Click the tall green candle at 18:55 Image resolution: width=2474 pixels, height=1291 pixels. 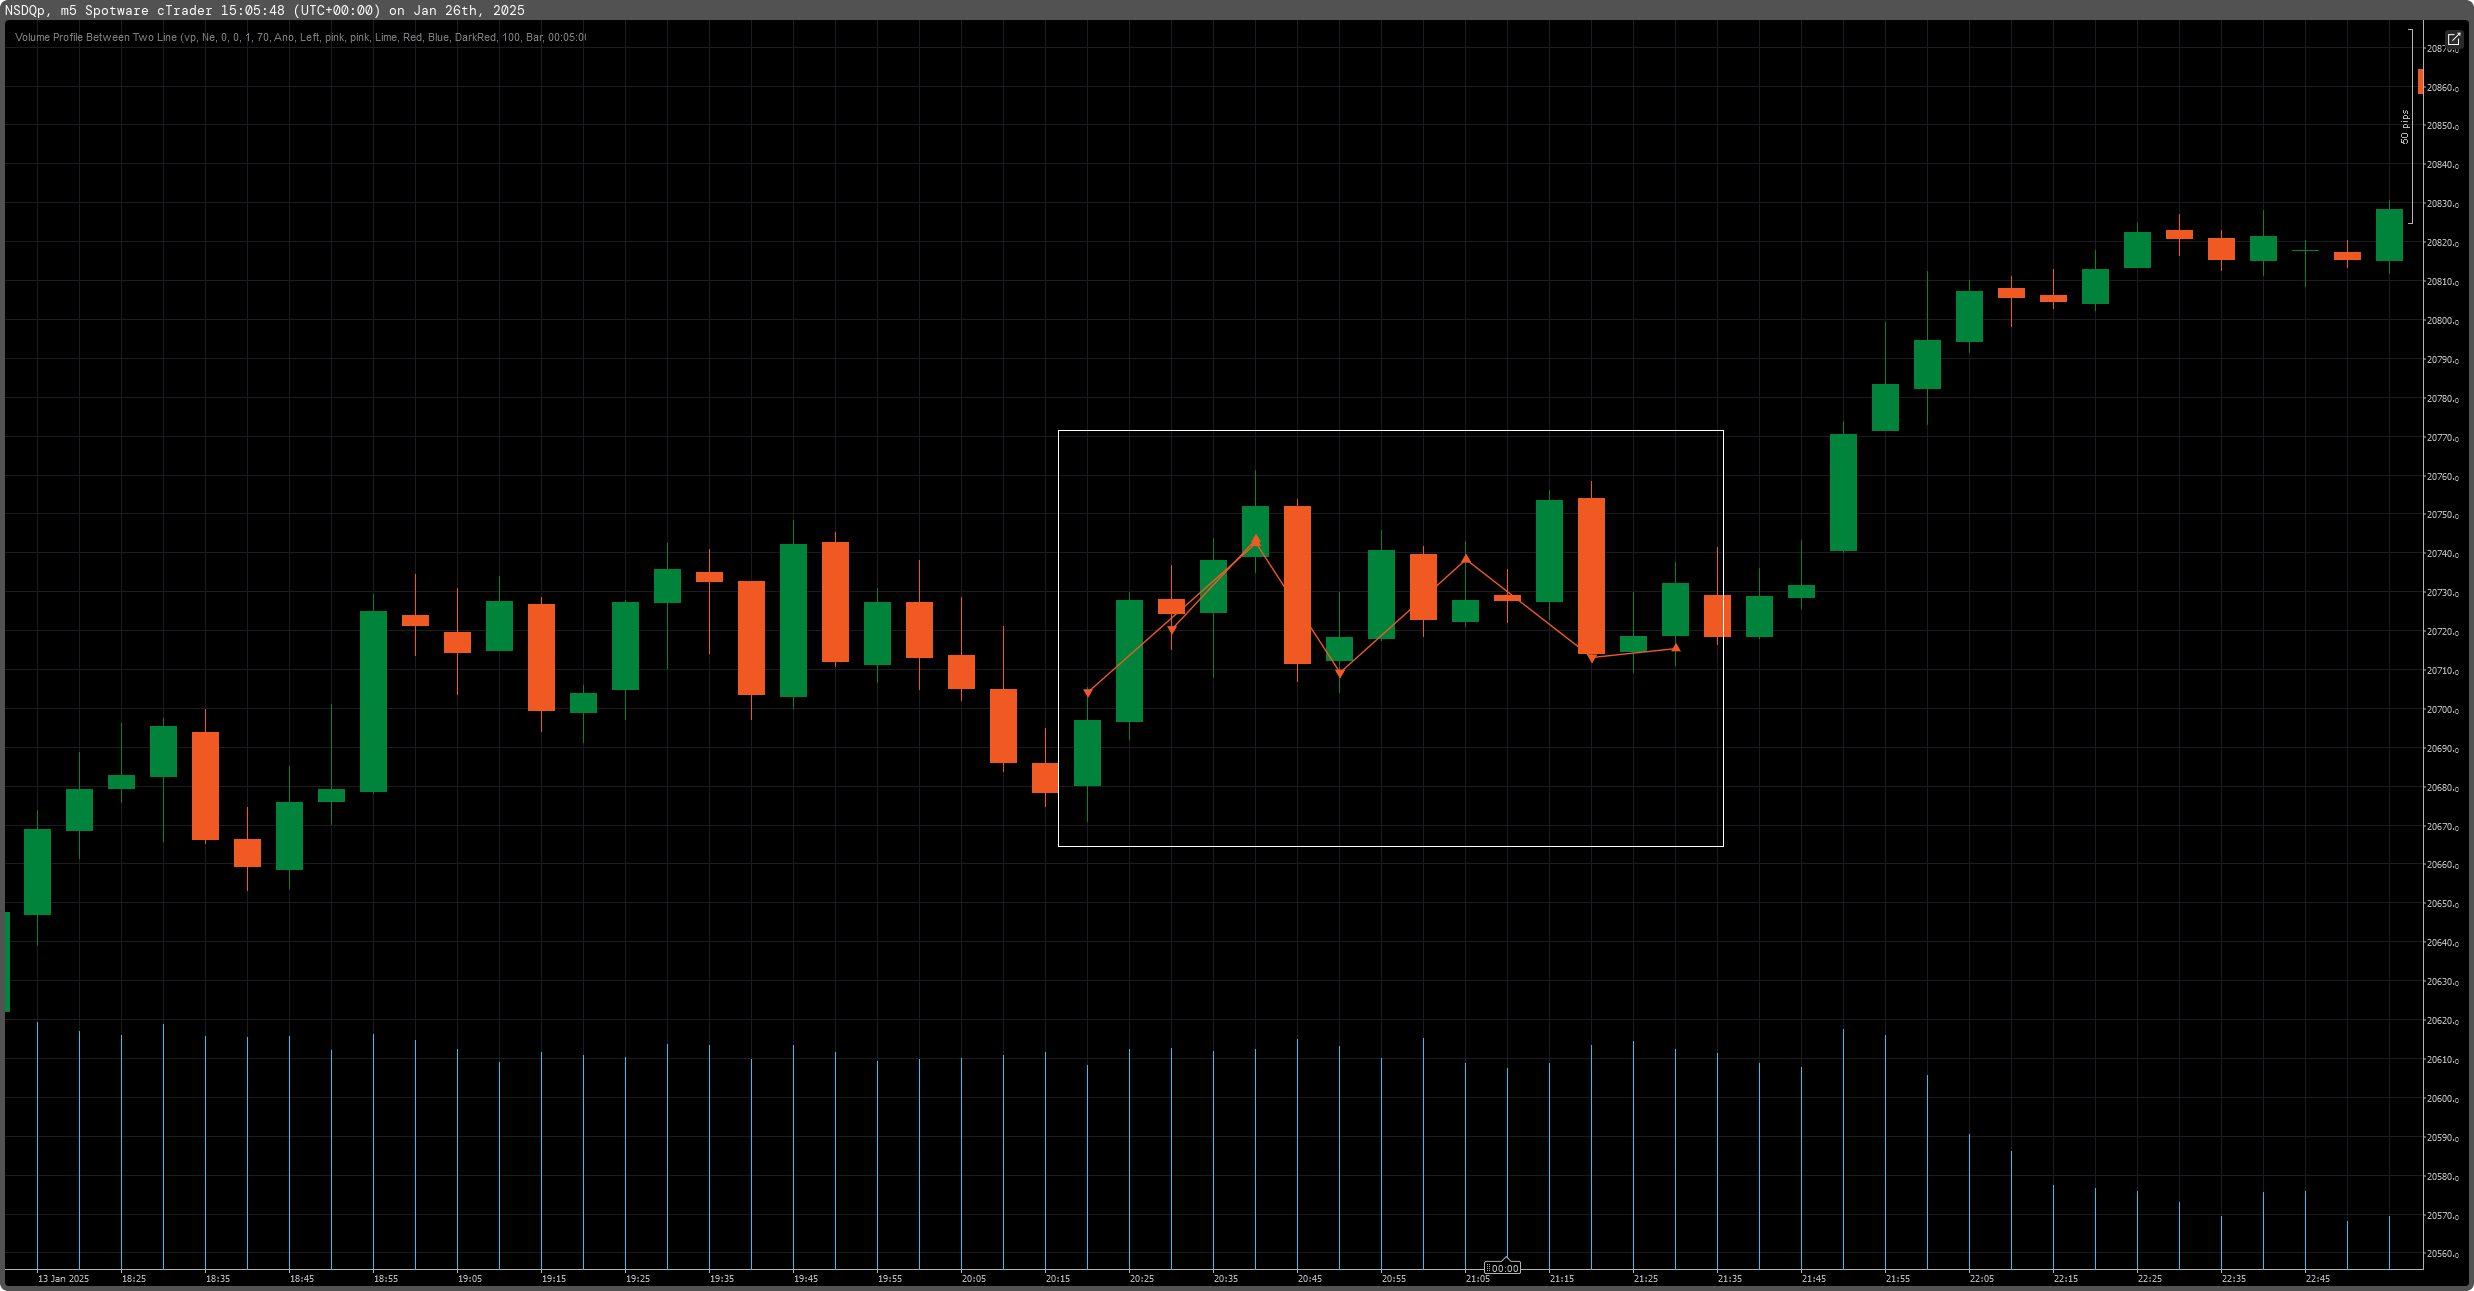373,700
